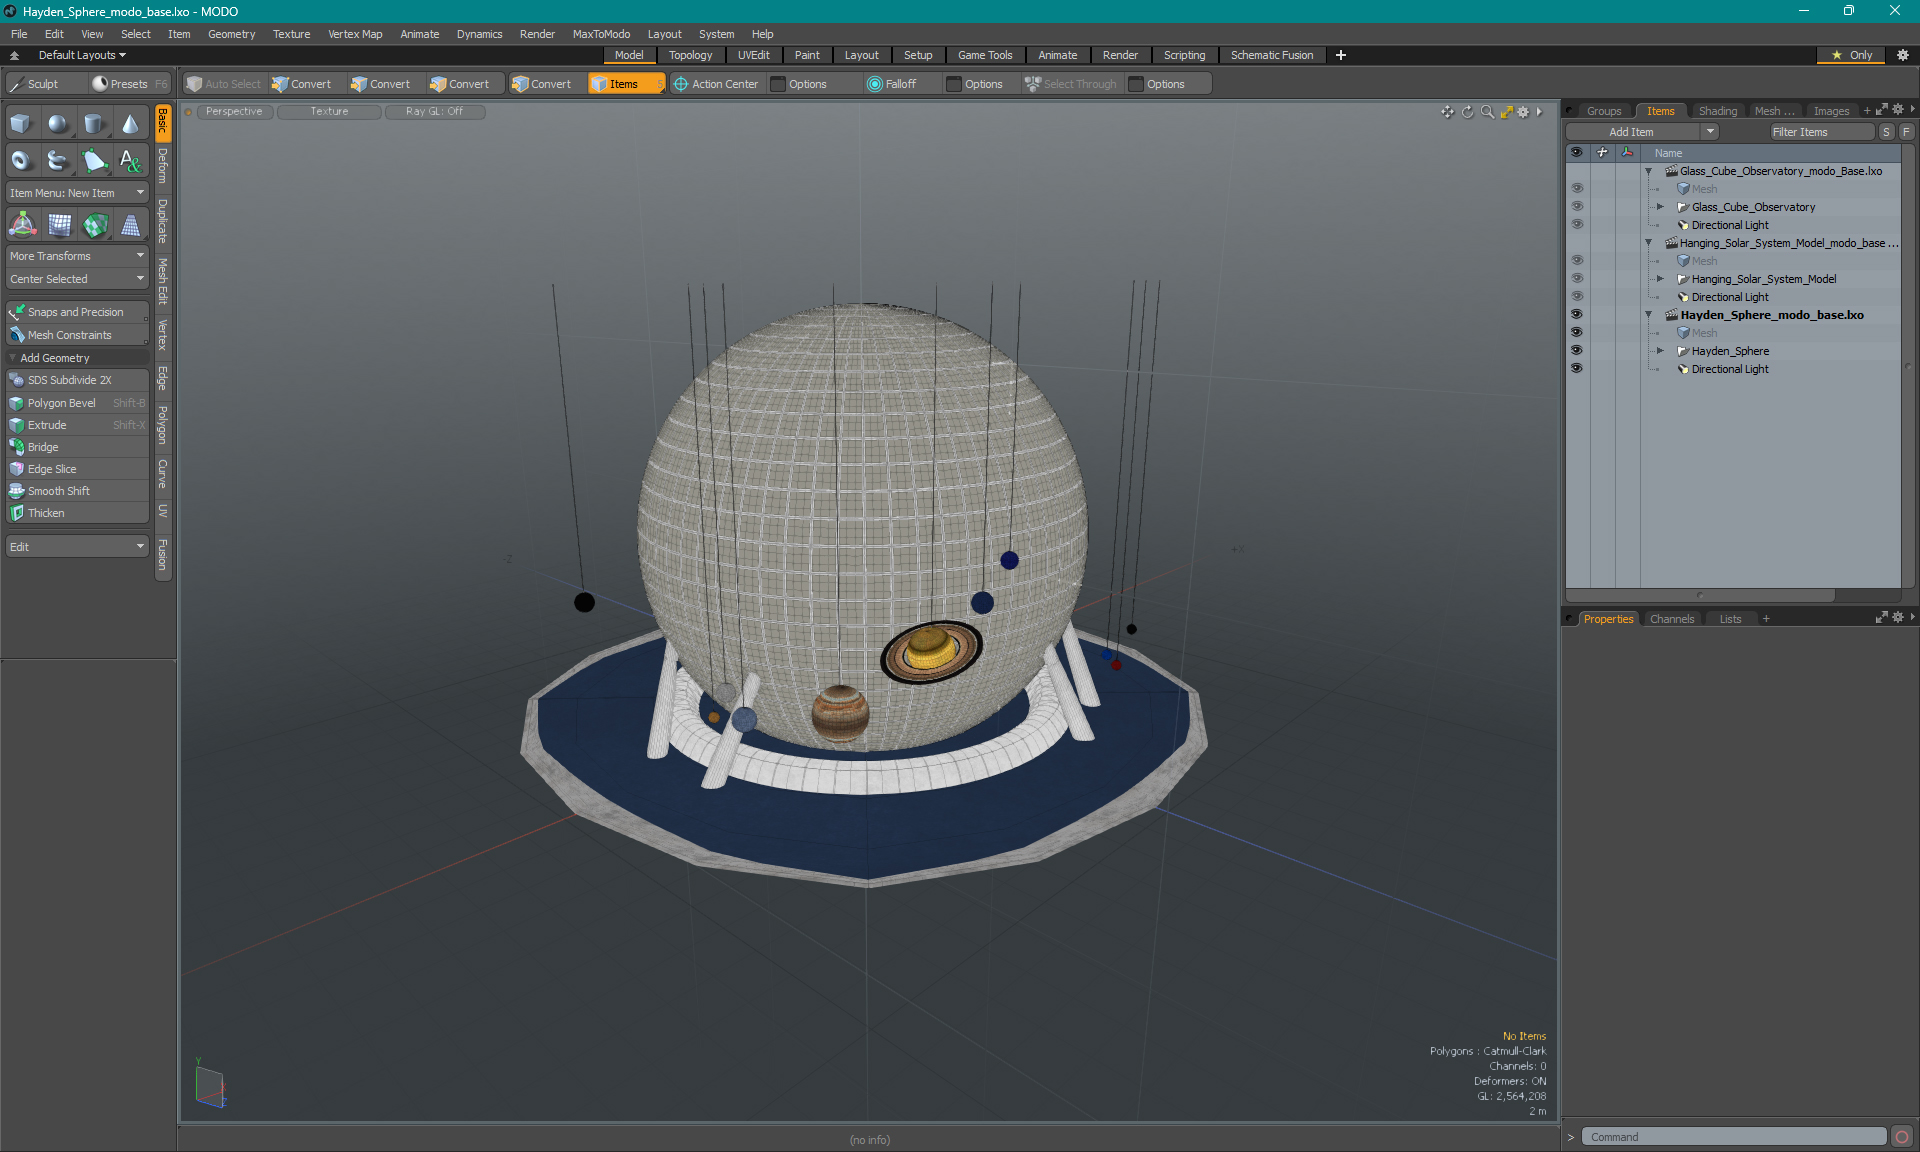Viewport: 1920px width, 1152px height.
Task: Click the Perspective viewport label
Action: tap(234, 112)
